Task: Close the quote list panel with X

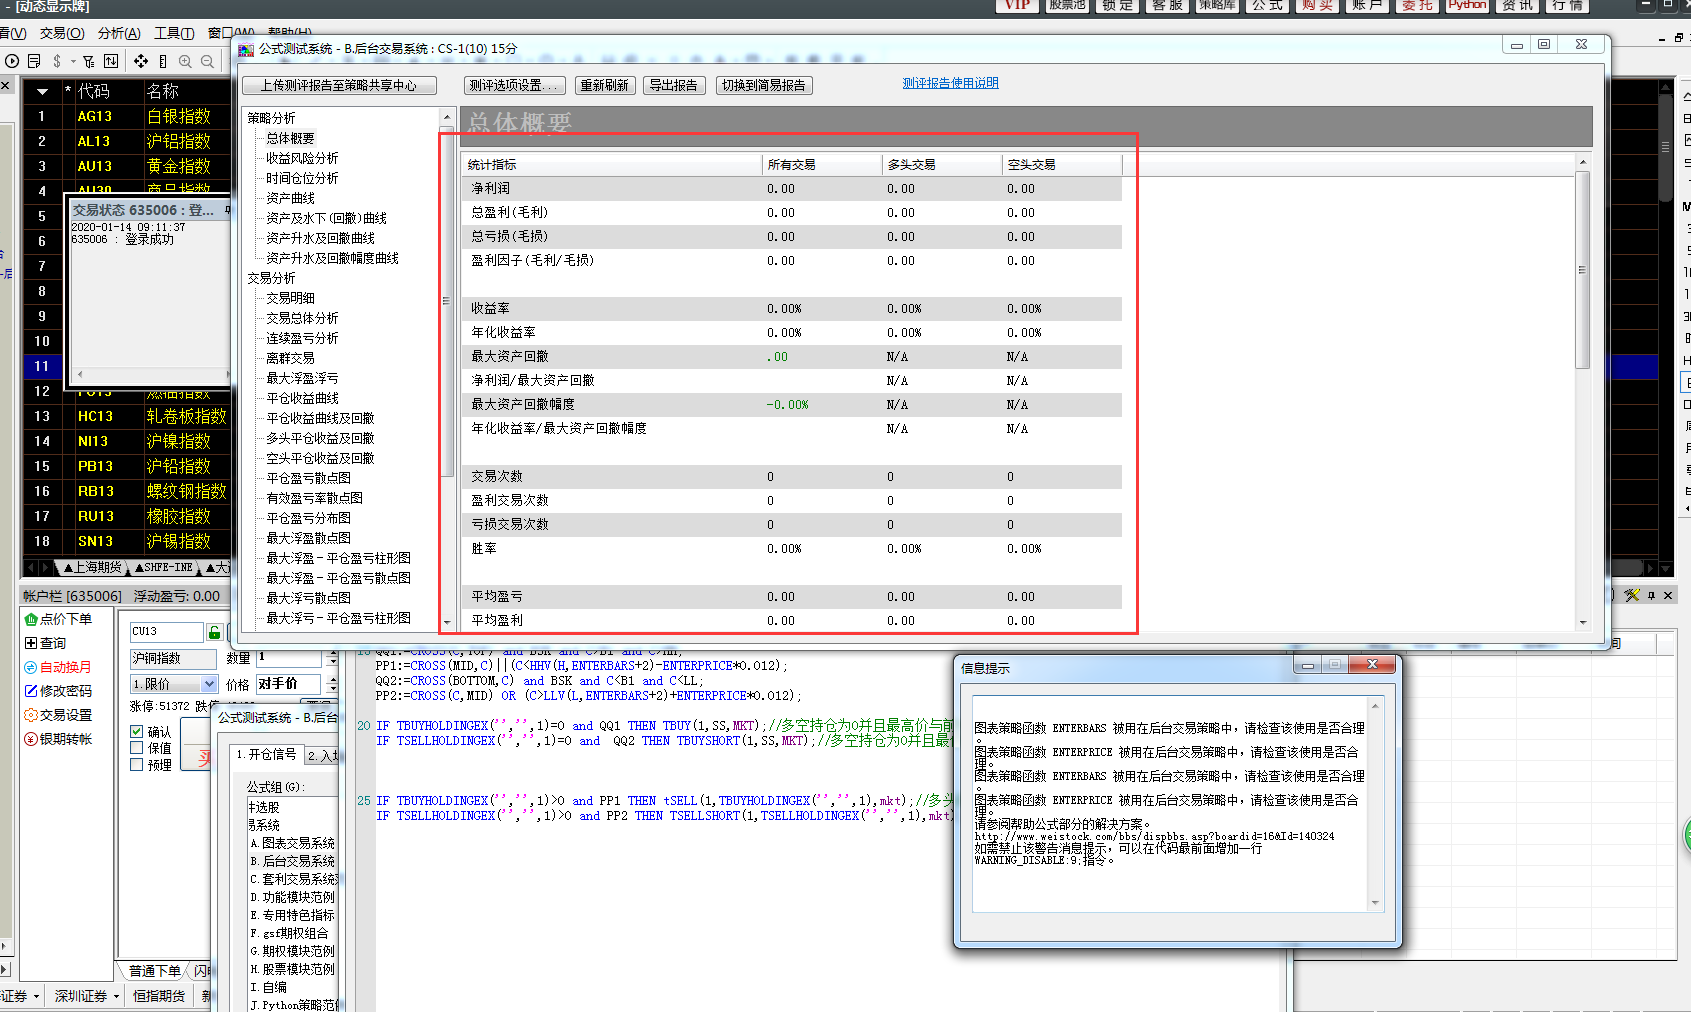Action: click(5, 86)
